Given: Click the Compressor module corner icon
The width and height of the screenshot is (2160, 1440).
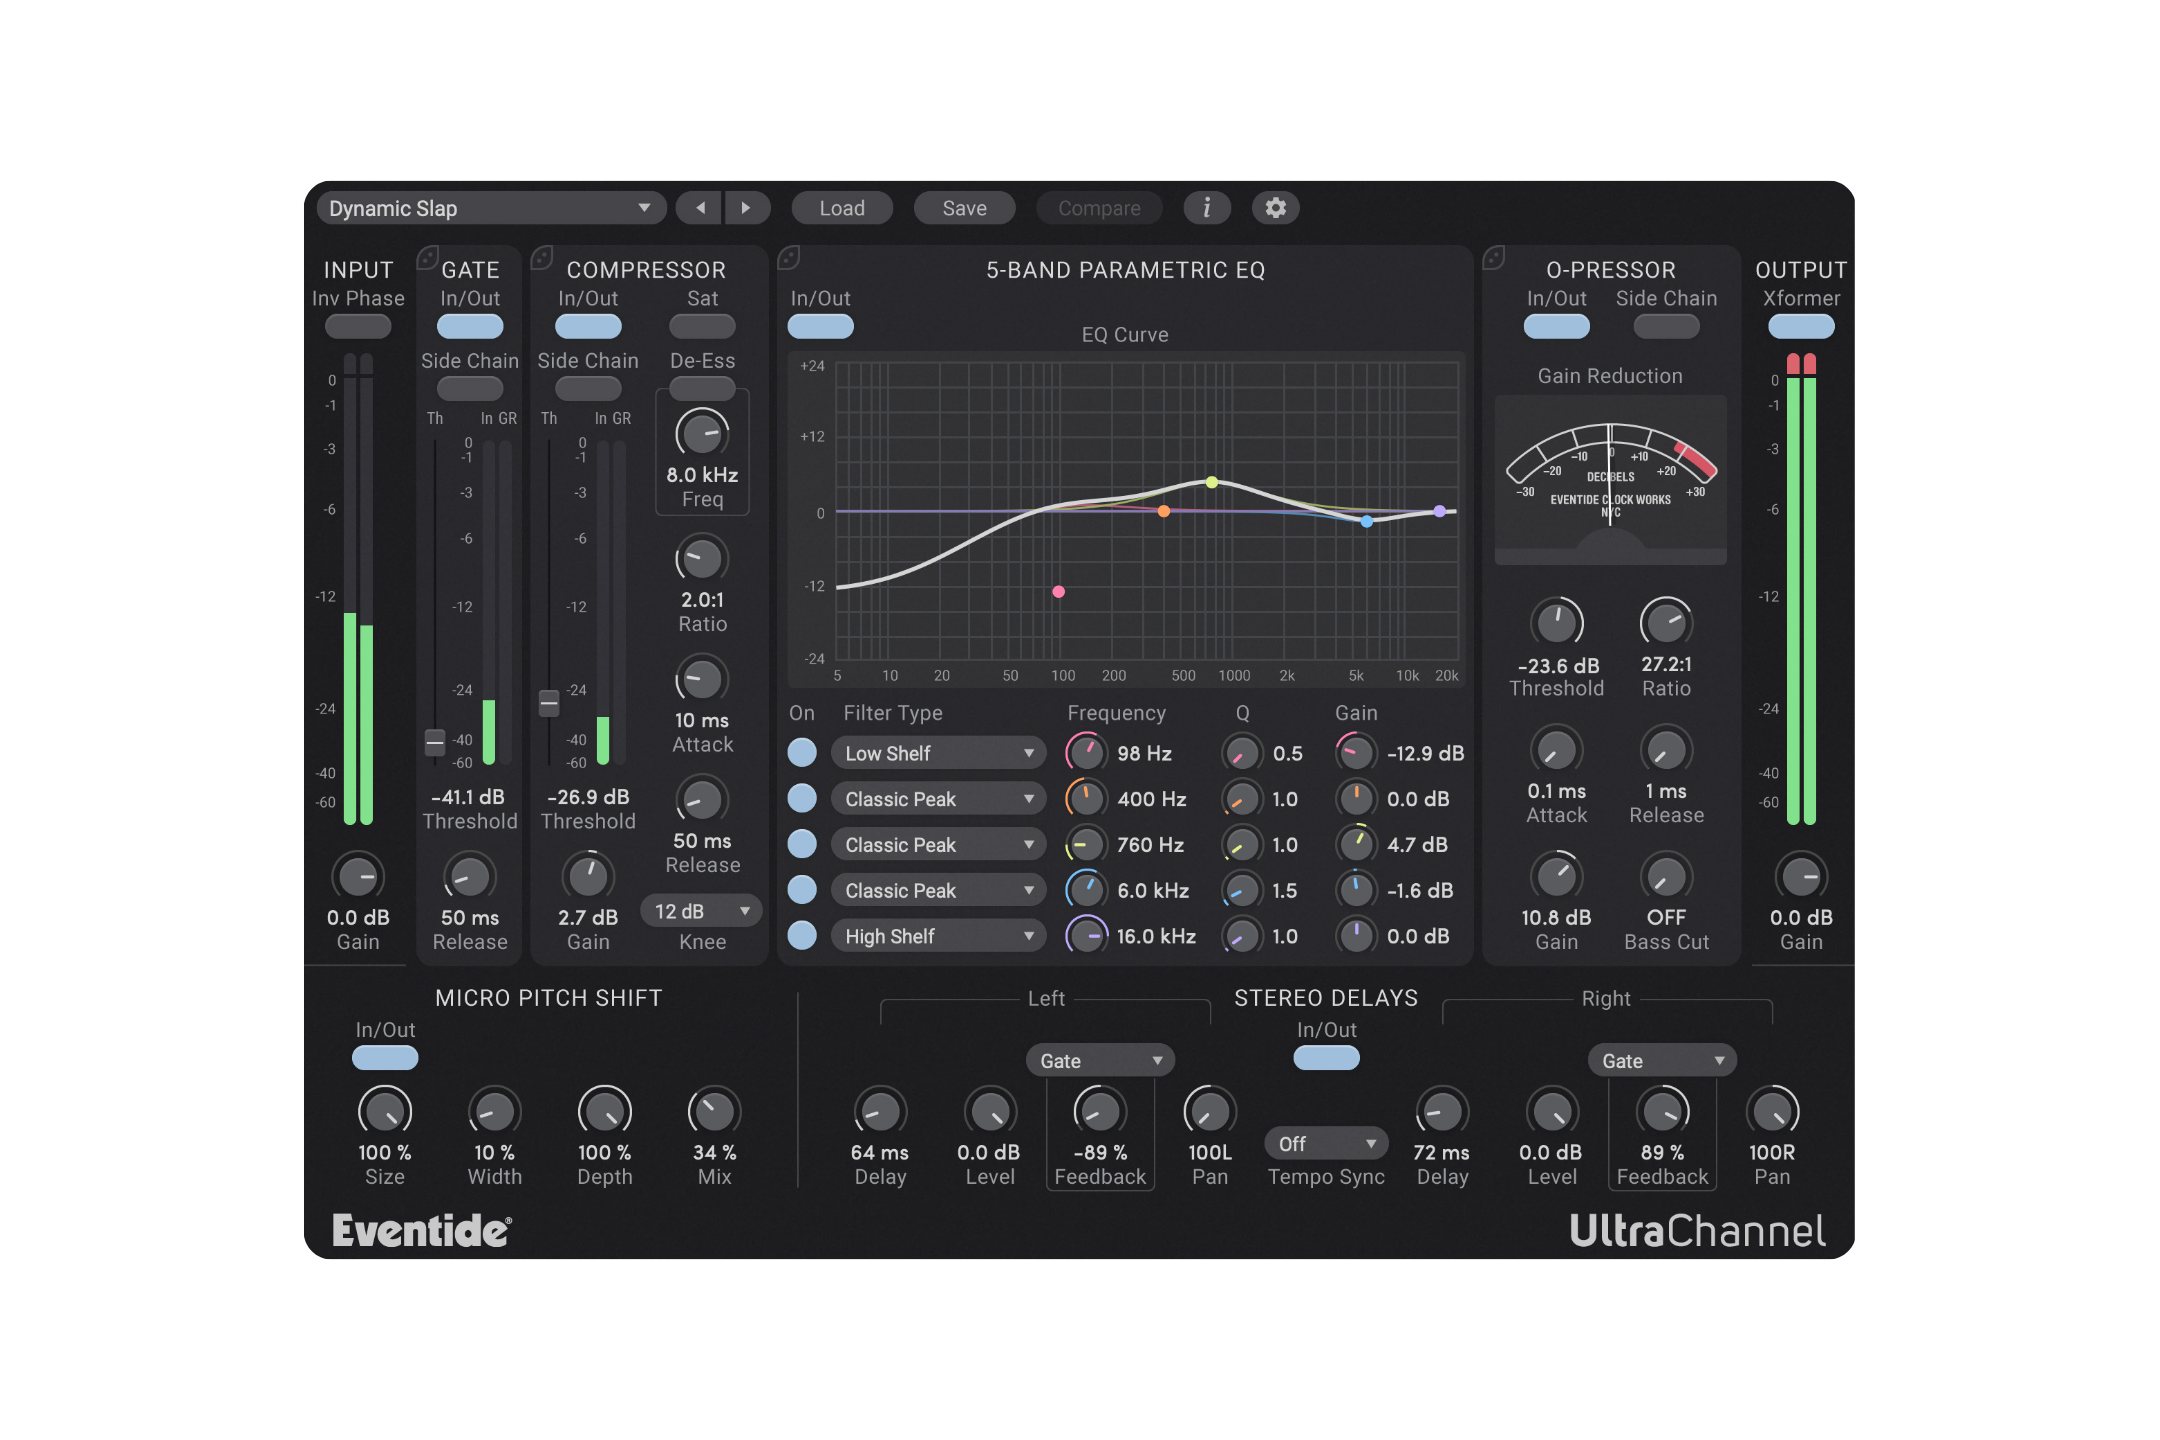Looking at the screenshot, I should (x=542, y=258).
